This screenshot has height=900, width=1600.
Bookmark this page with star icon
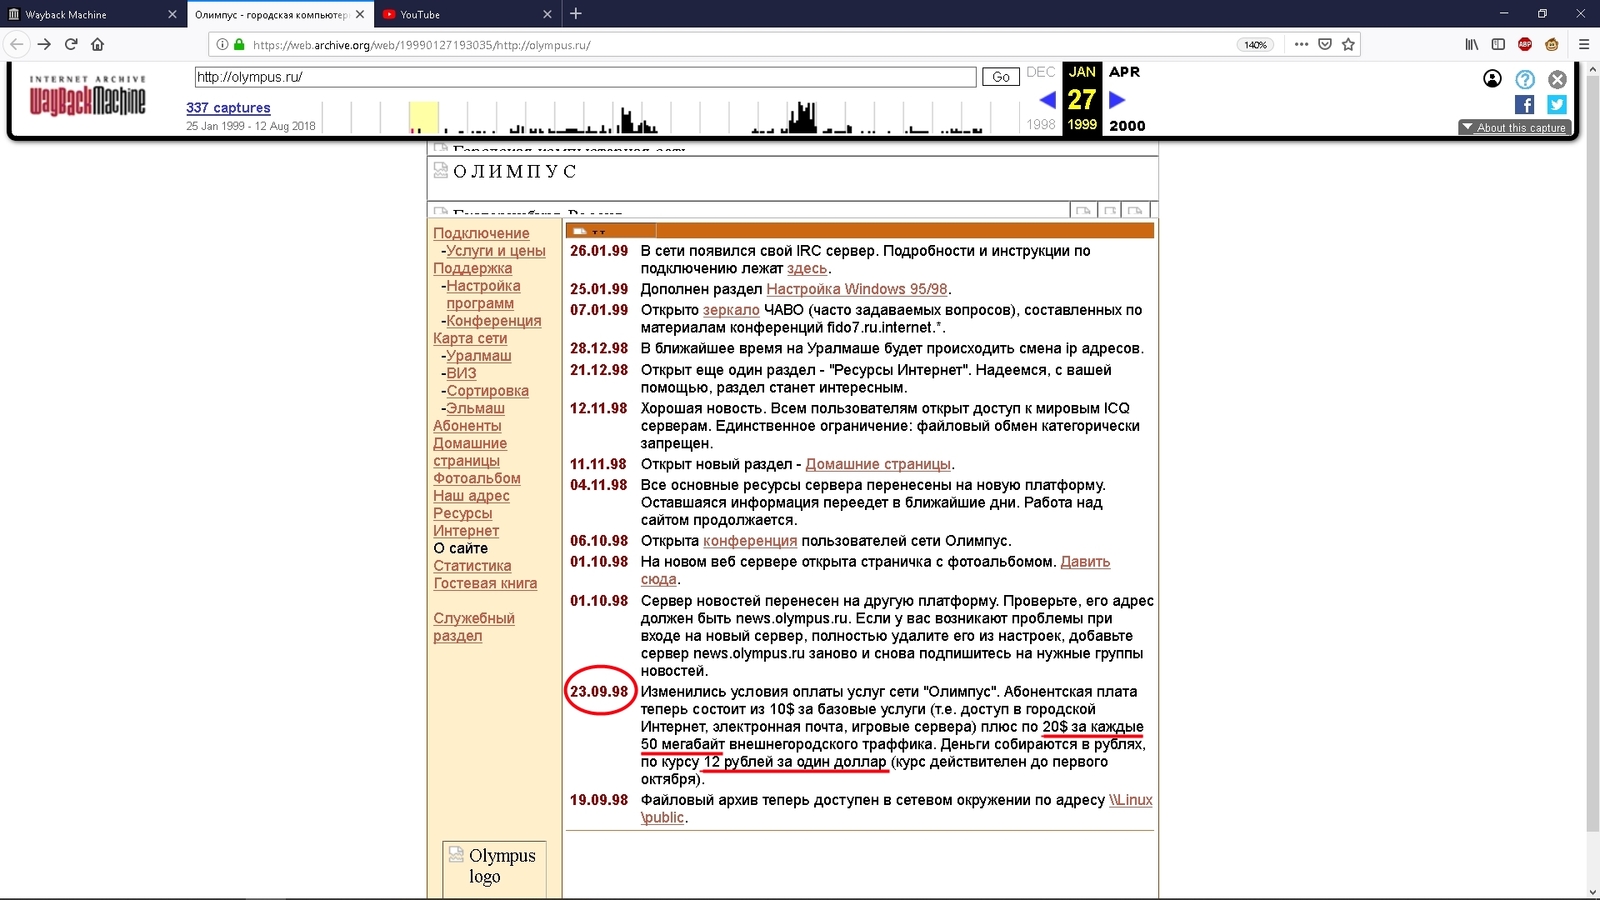[x=1348, y=44]
